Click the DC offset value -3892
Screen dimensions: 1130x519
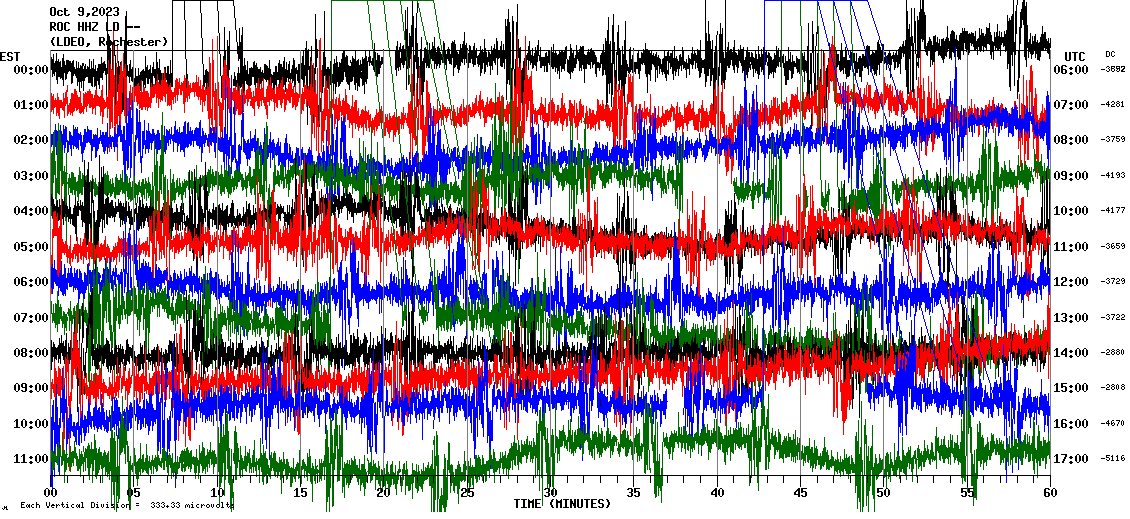click(x=1113, y=69)
